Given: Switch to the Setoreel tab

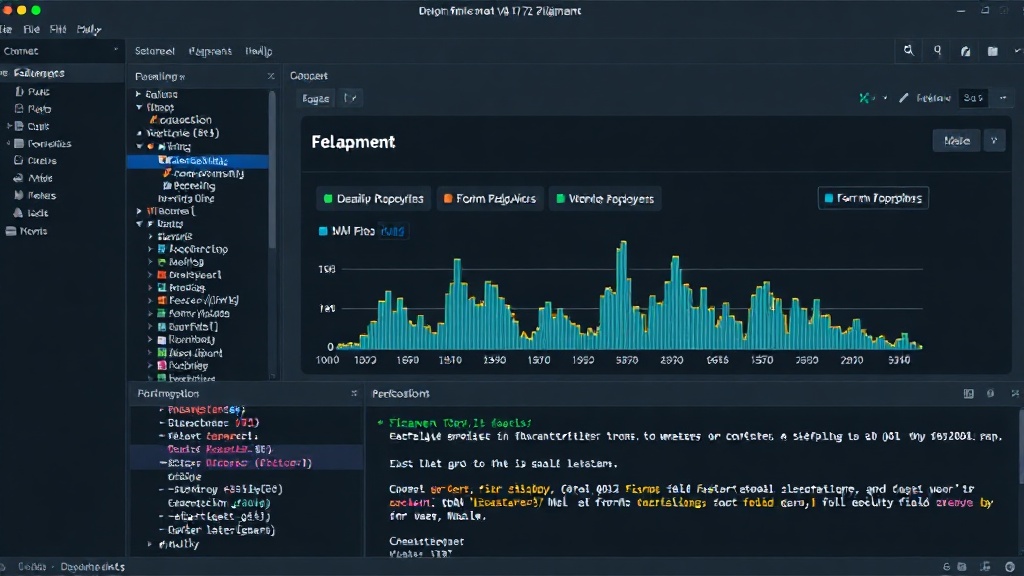Looking at the screenshot, I should [155, 51].
